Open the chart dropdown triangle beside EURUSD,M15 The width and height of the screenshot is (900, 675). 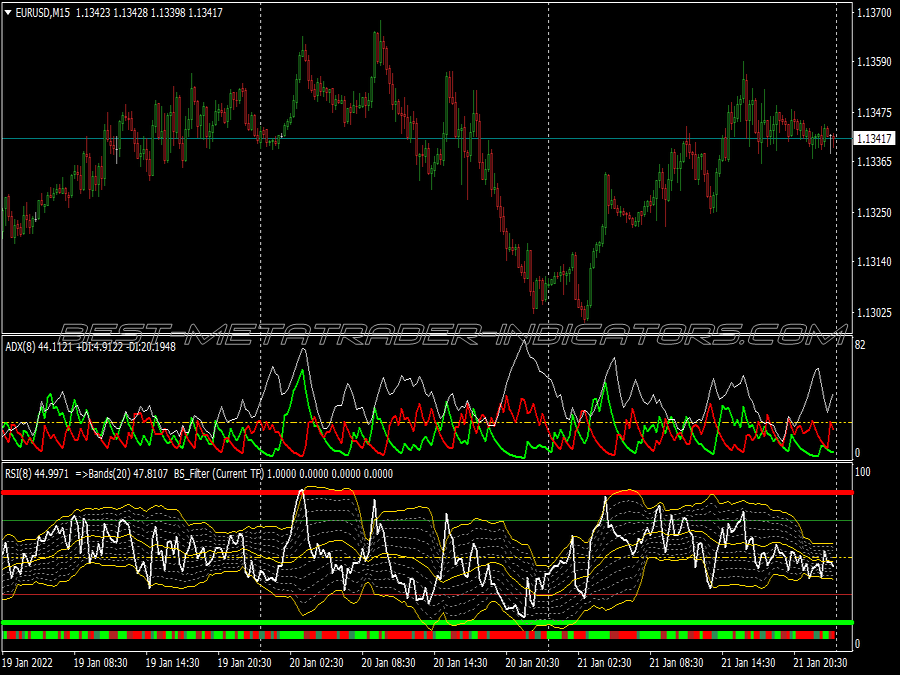pos(8,13)
